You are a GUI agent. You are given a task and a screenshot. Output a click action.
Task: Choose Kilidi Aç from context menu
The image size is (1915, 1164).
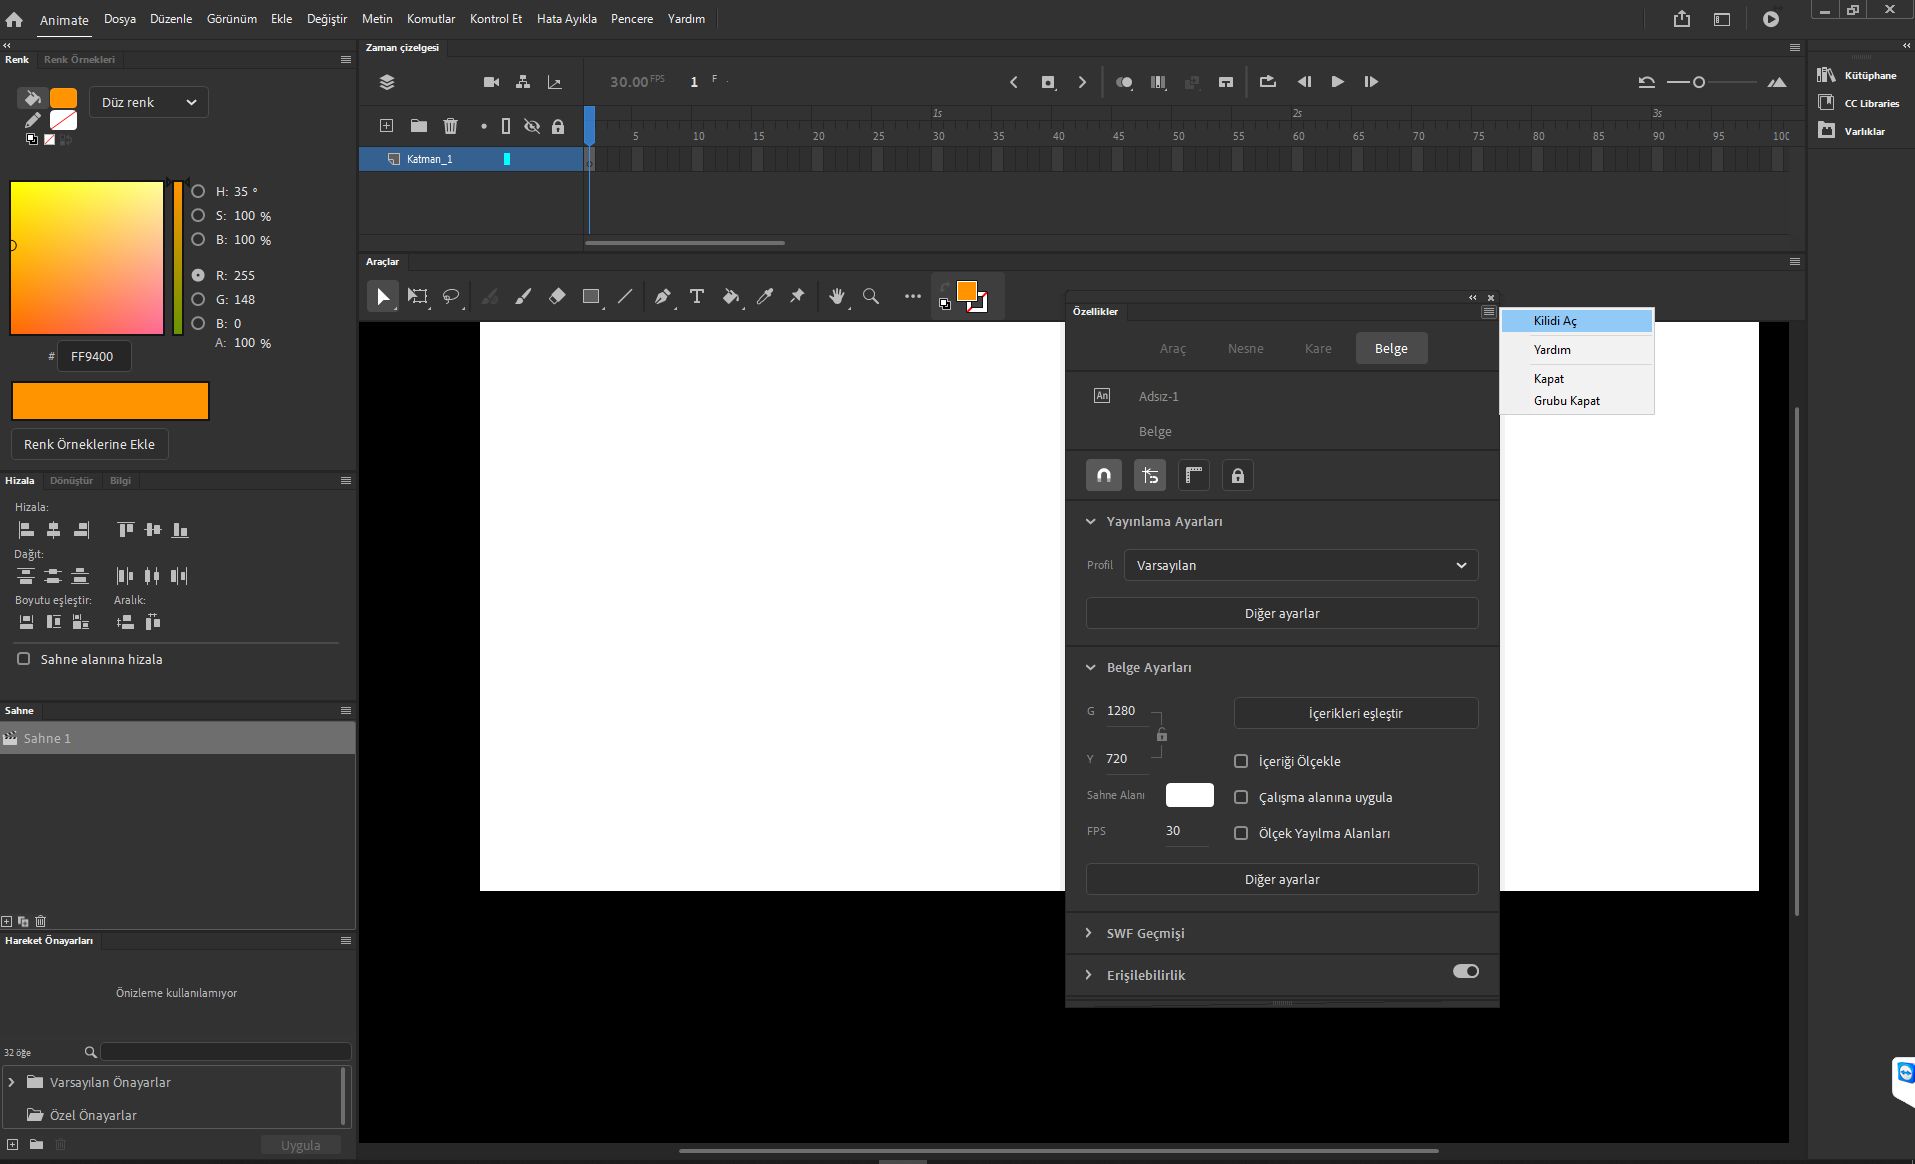(x=1555, y=321)
